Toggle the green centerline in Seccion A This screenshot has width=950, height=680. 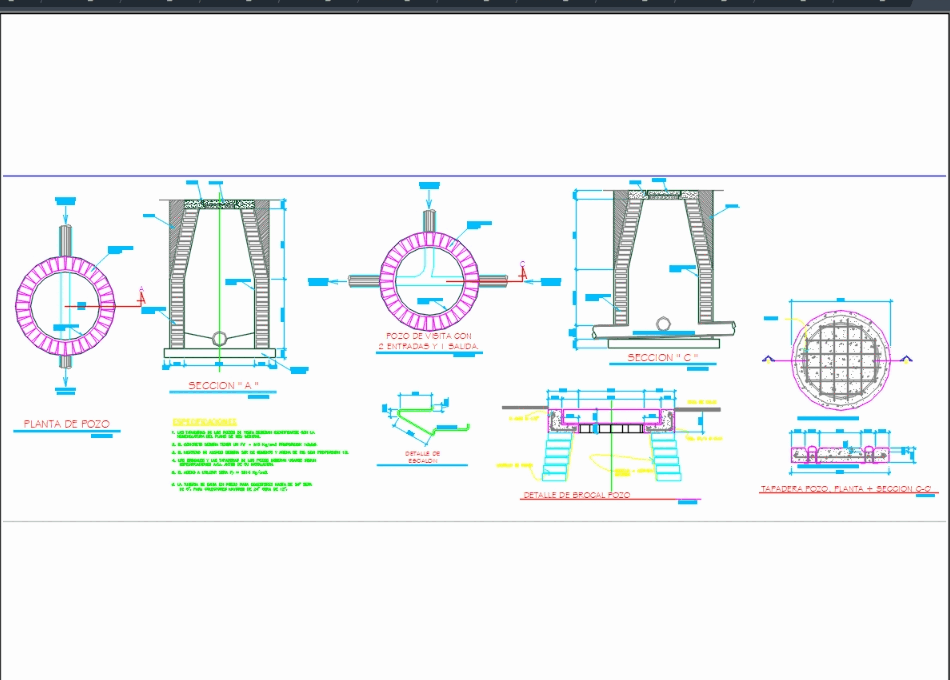click(x=219, y=290)
